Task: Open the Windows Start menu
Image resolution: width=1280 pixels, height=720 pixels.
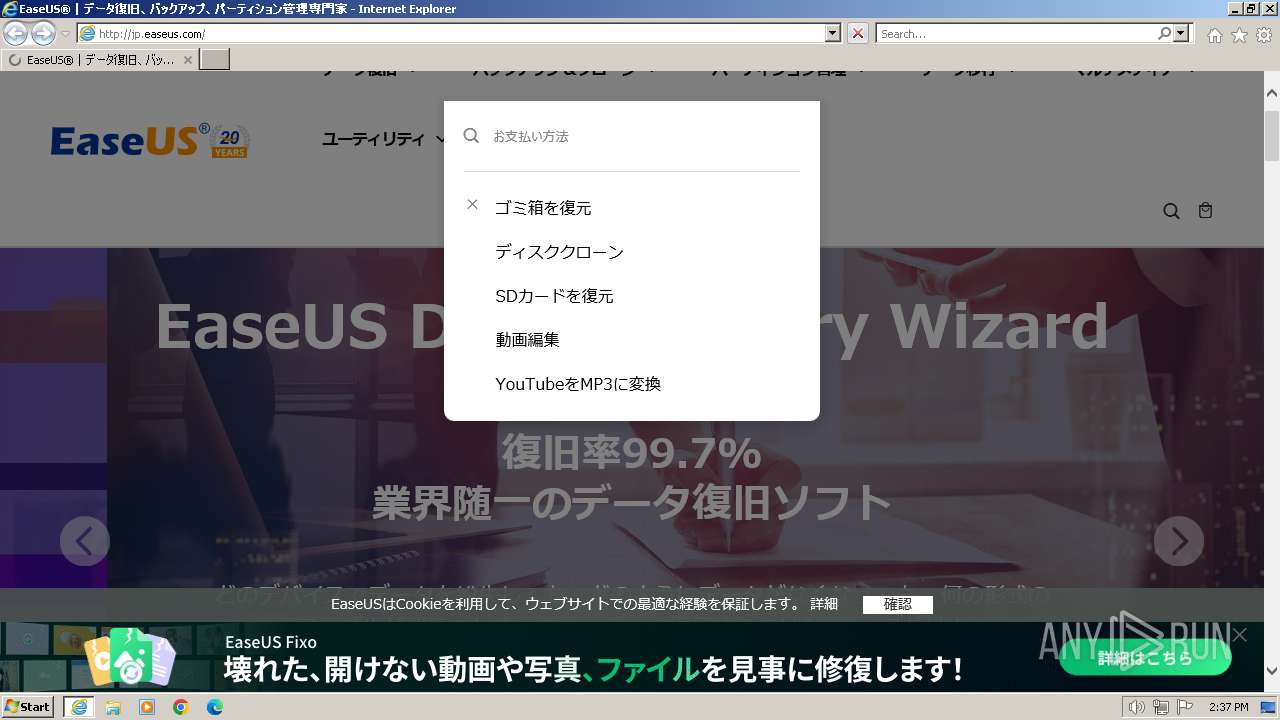Action: click(27, 707)
